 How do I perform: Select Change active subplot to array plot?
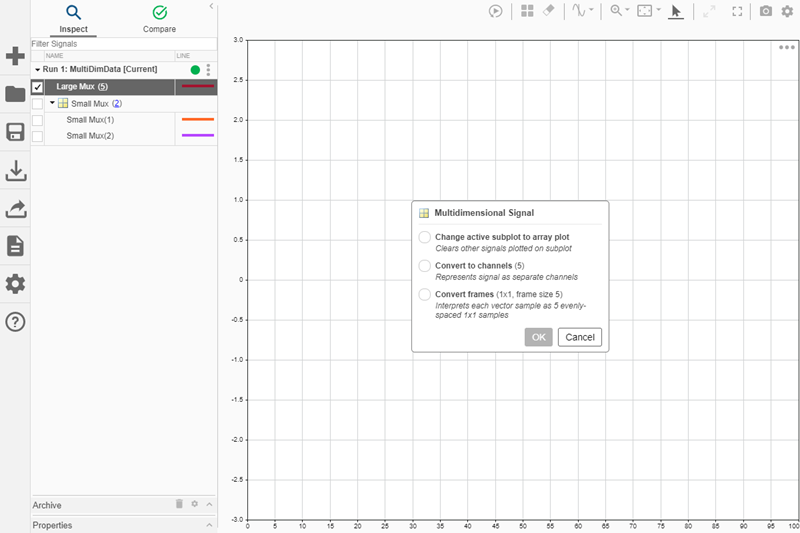(424, 237)
